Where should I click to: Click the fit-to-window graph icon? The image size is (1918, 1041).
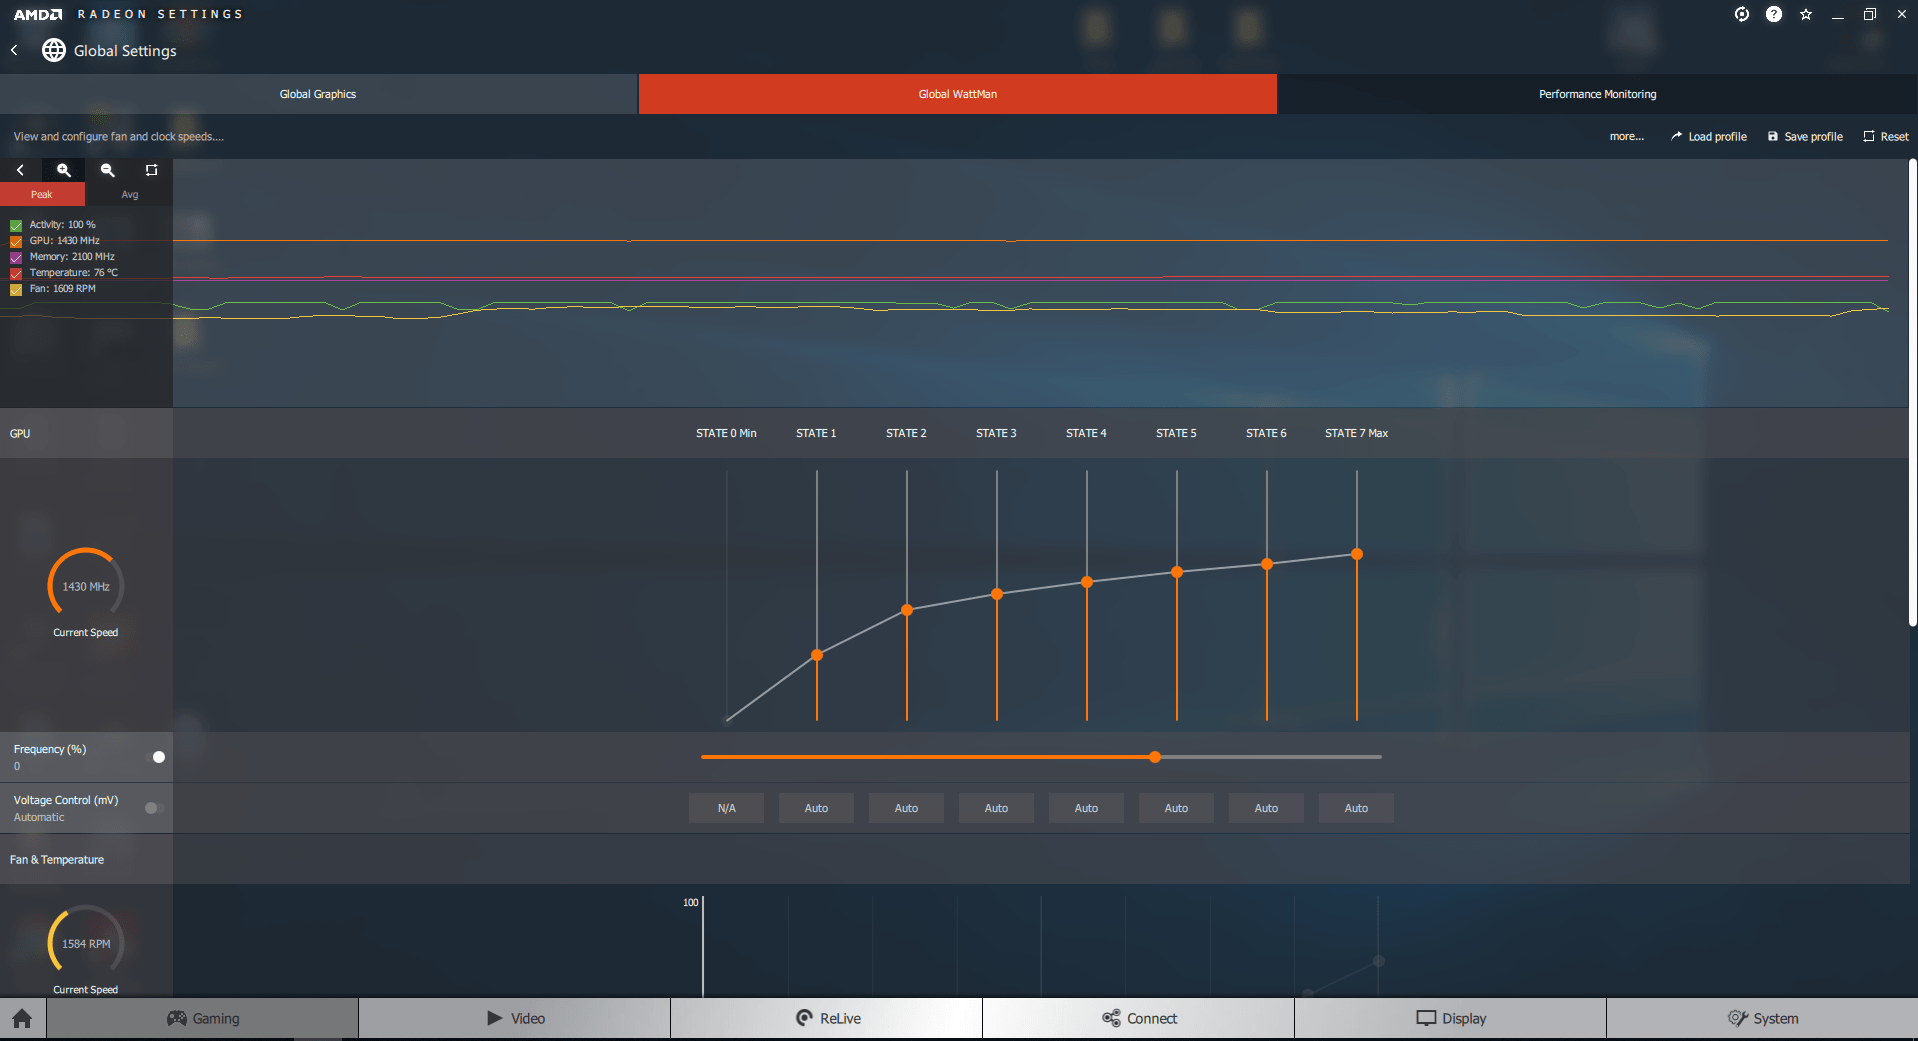152,170
